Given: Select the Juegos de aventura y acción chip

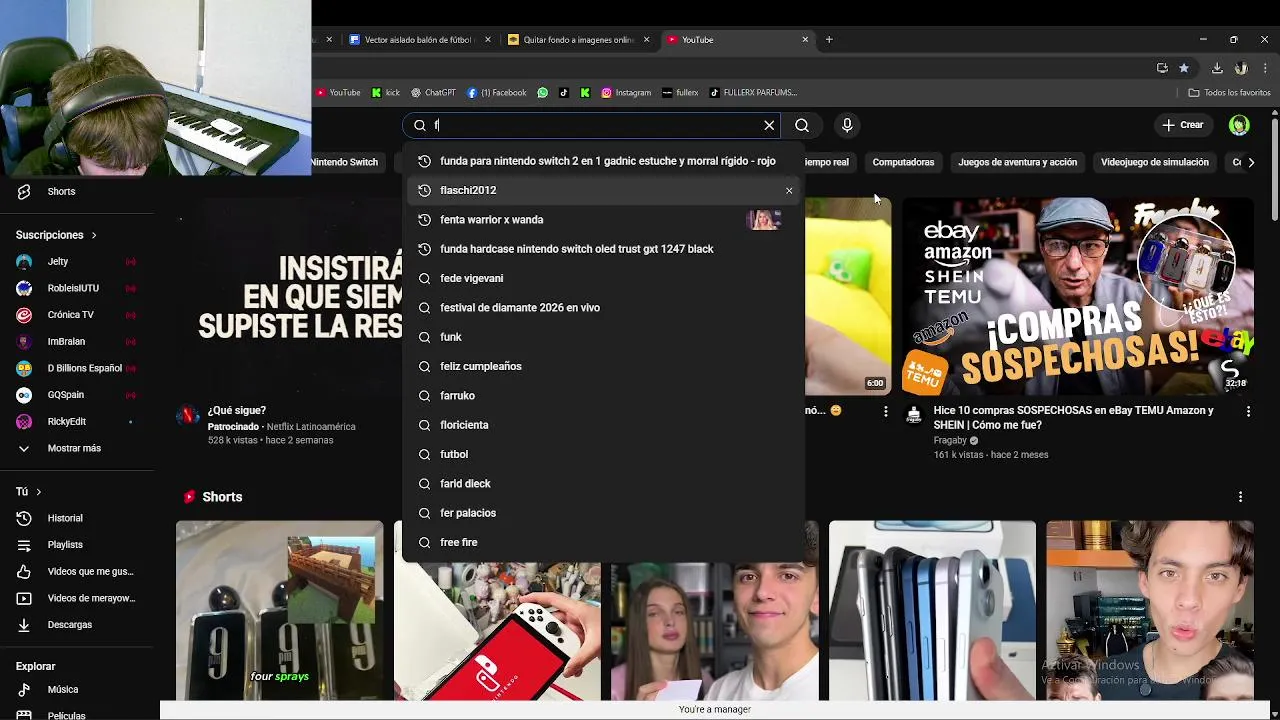Looking at the screenshot, I should coord(1017,162).
